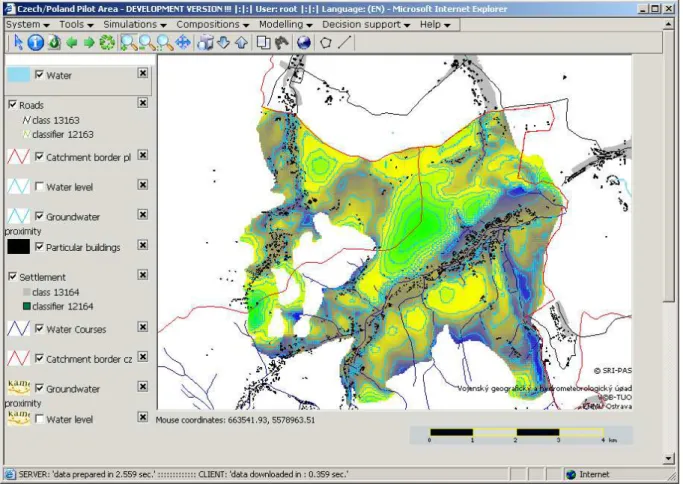Click the blue globe icon
The image size is (683, 484).
[x=304, y=43]
